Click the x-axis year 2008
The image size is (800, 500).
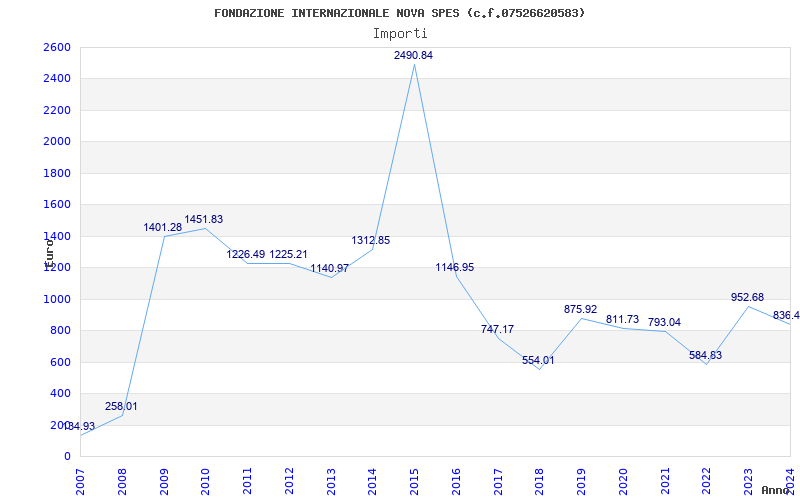(x=122, y=482)
